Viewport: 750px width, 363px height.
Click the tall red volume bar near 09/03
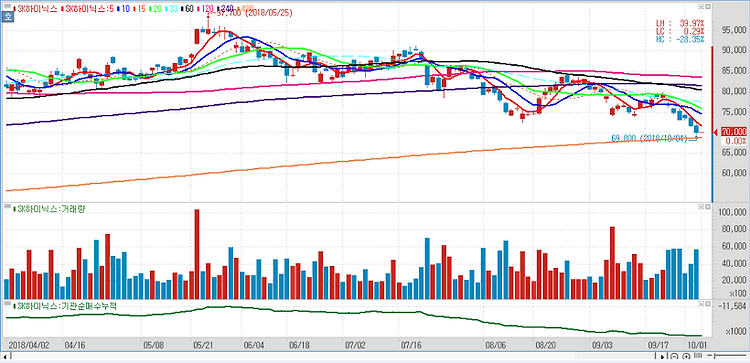[x=612, y=263]
